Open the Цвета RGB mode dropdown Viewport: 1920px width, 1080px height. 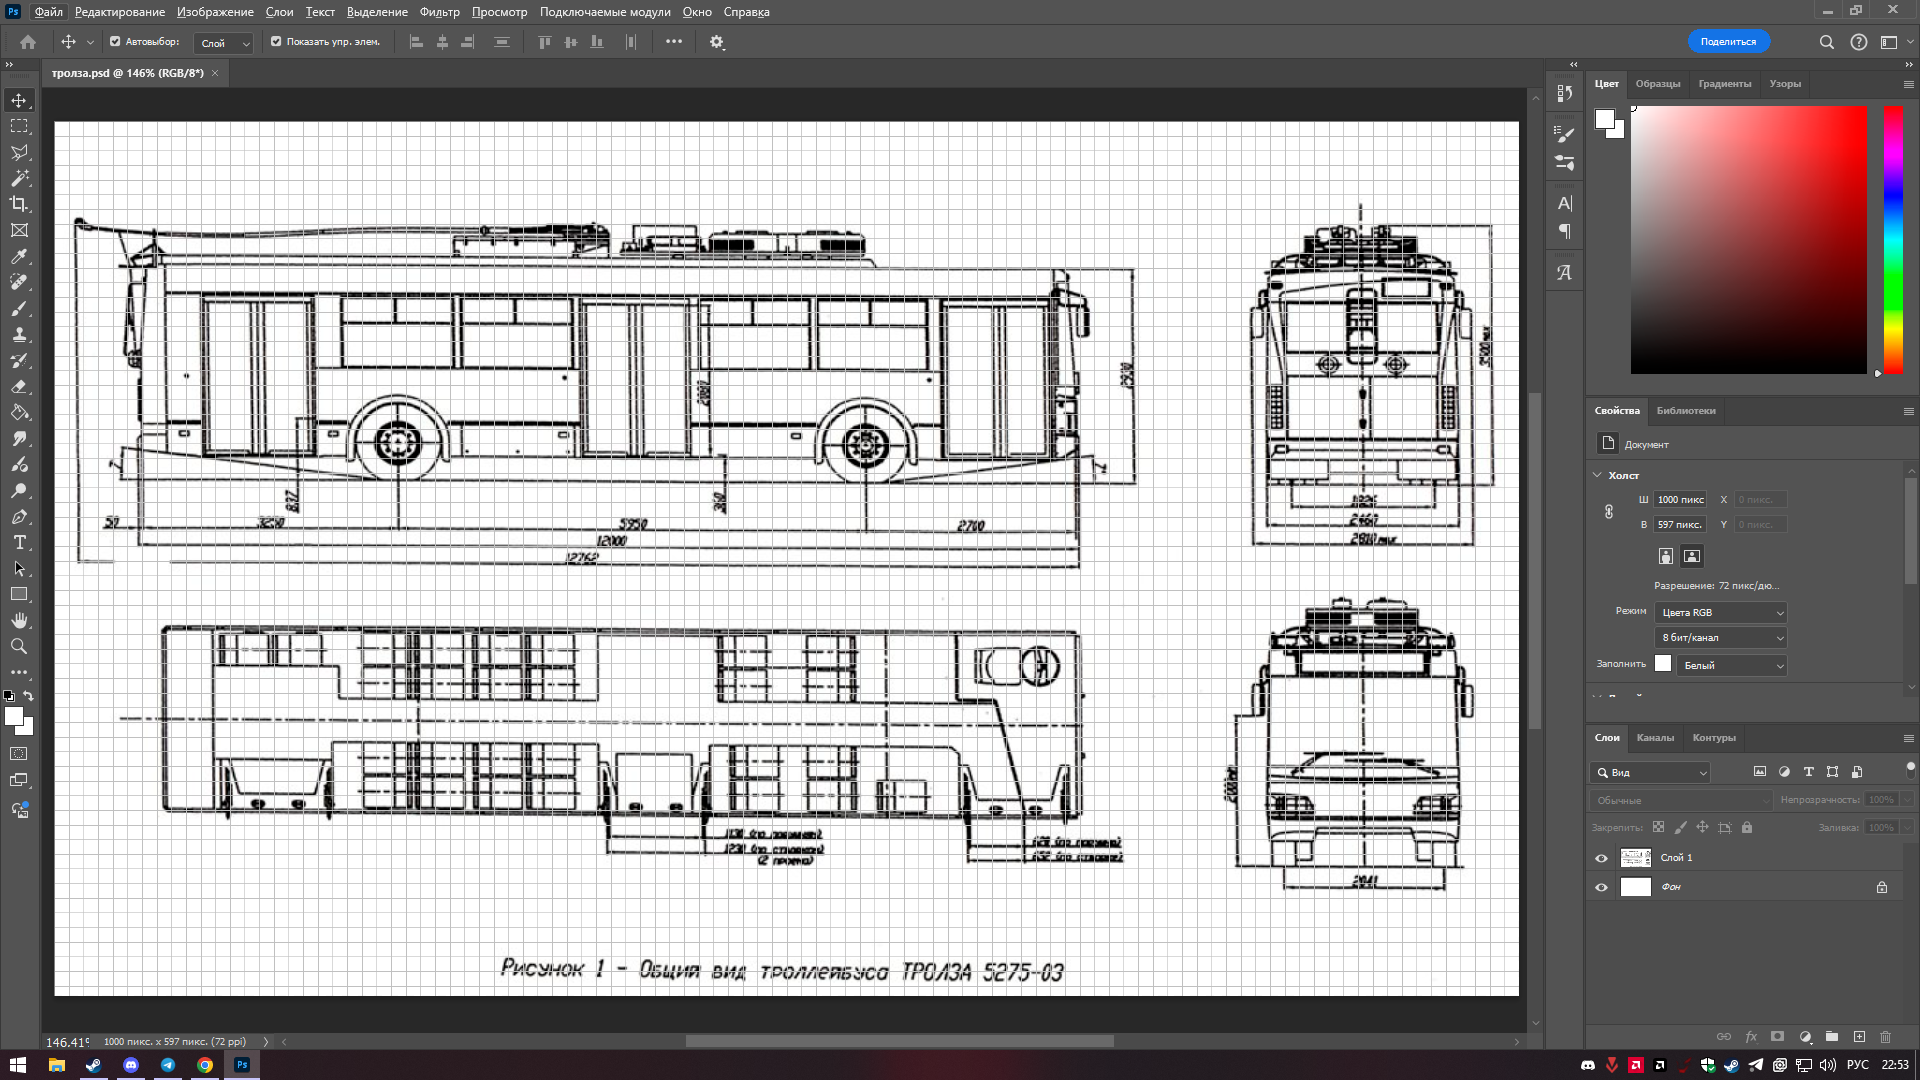click(x=1722, y=612)
